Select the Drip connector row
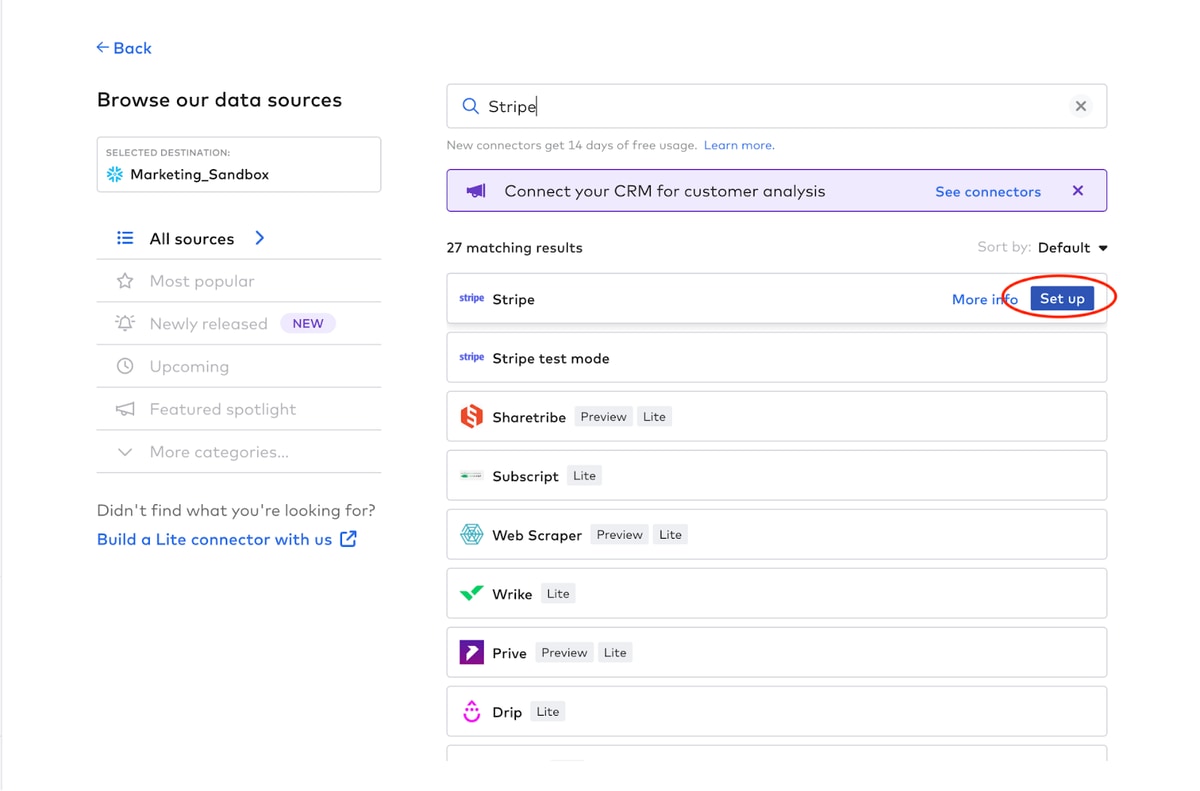 tap(776, 711)
